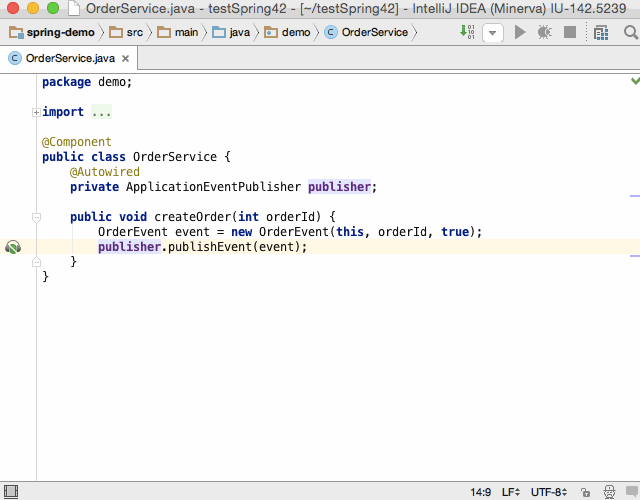Click the file icon in title bar
Screen dimensions: 640x500
click(x=73, y=8)
